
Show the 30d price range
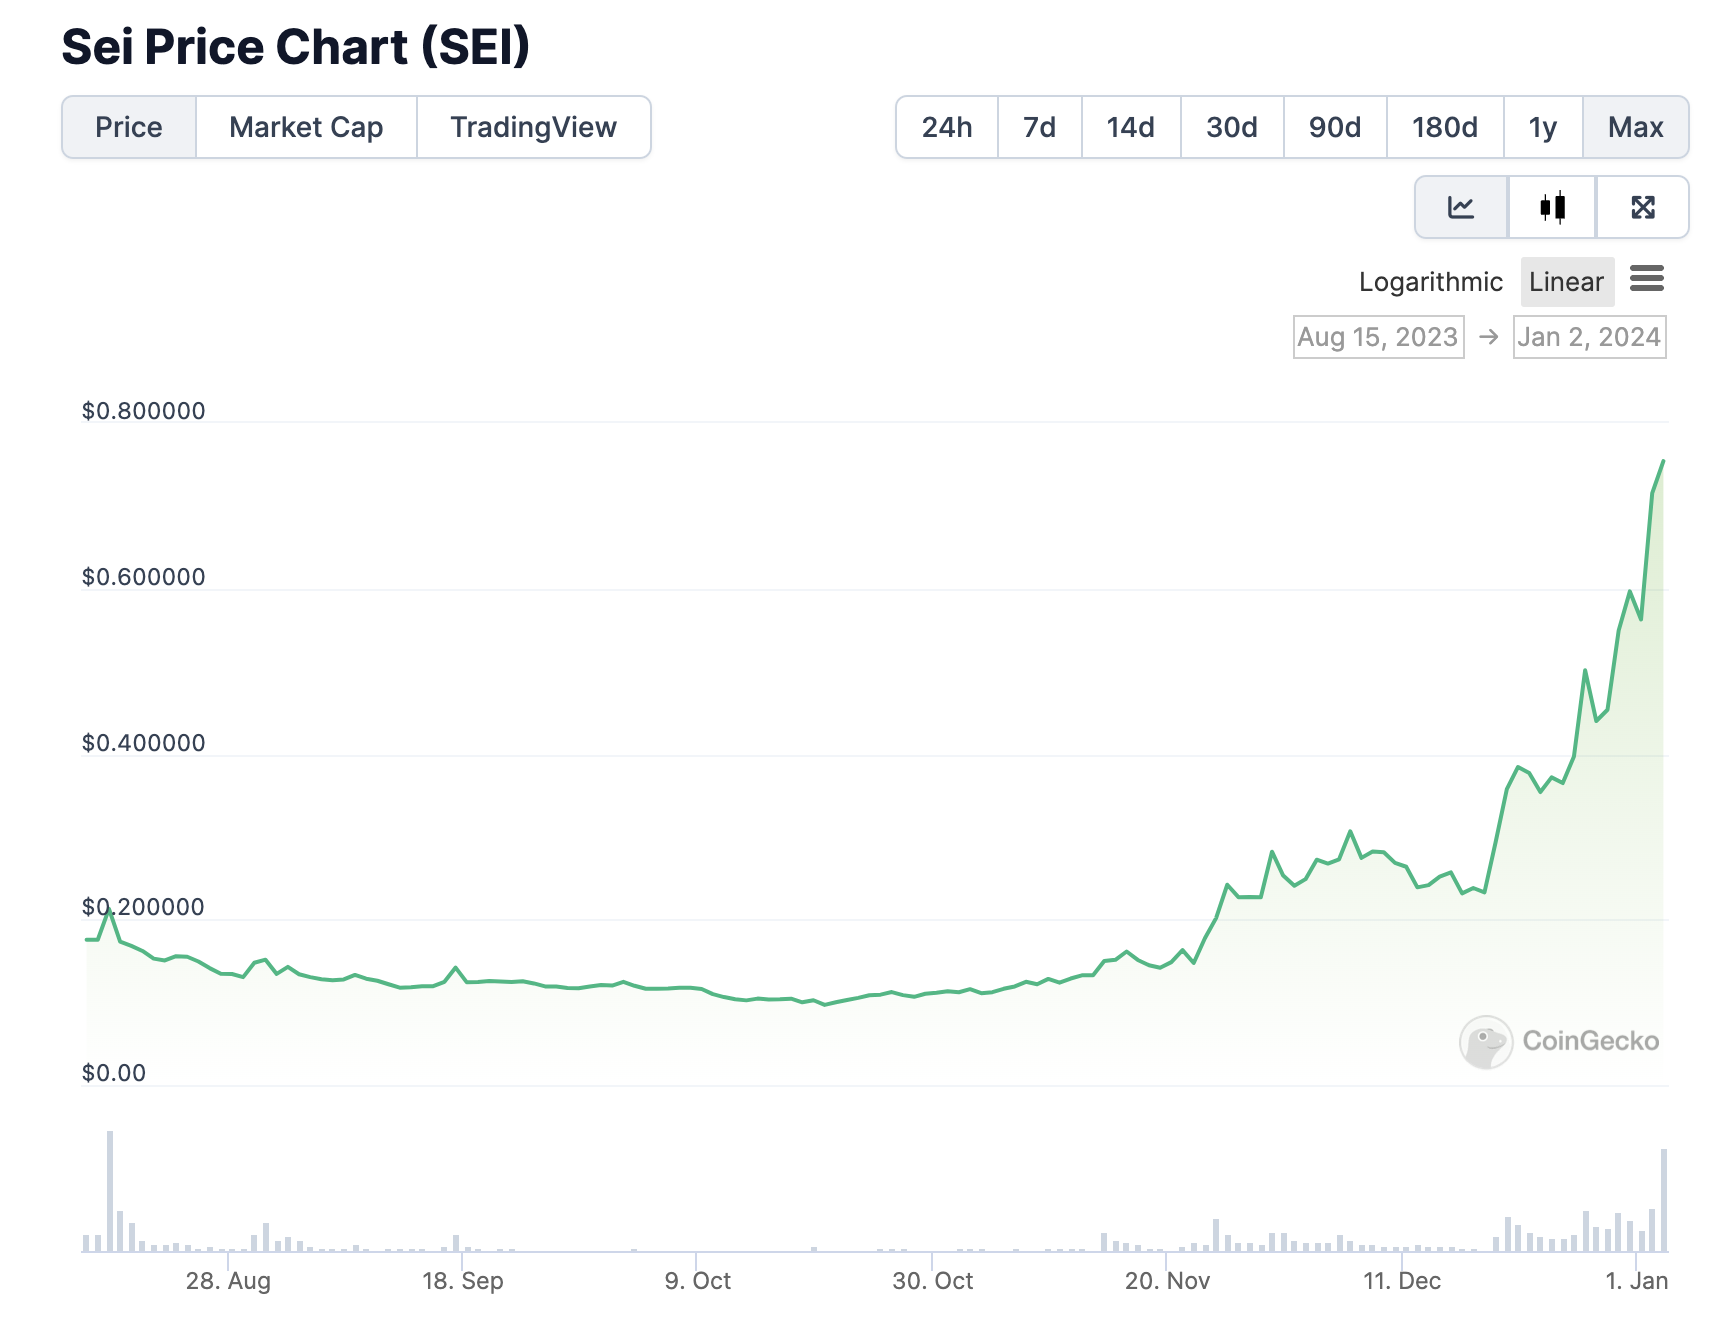[x=1232, y=127]
